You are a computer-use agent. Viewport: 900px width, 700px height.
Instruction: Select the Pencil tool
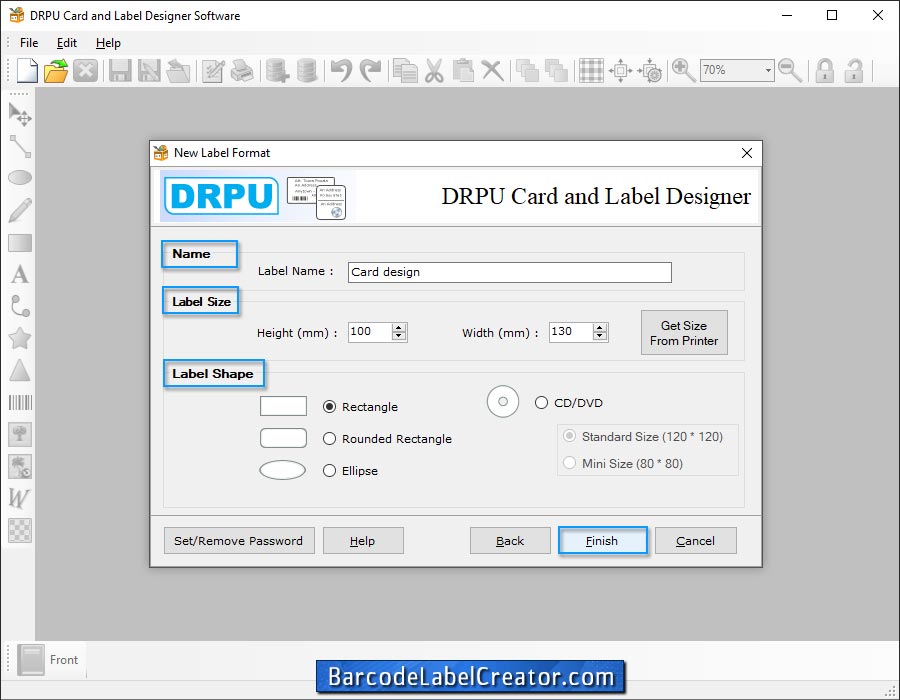point(20,210)
